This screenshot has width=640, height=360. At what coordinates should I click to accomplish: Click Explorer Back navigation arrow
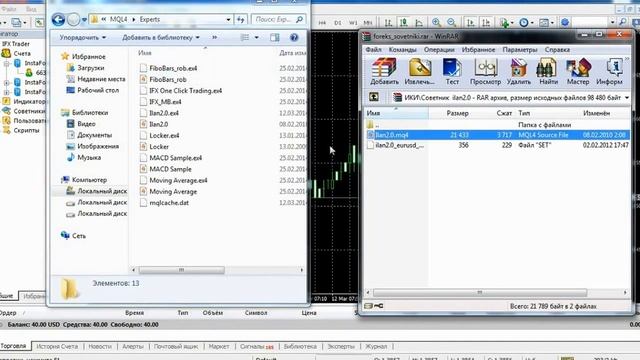[58, 19]
